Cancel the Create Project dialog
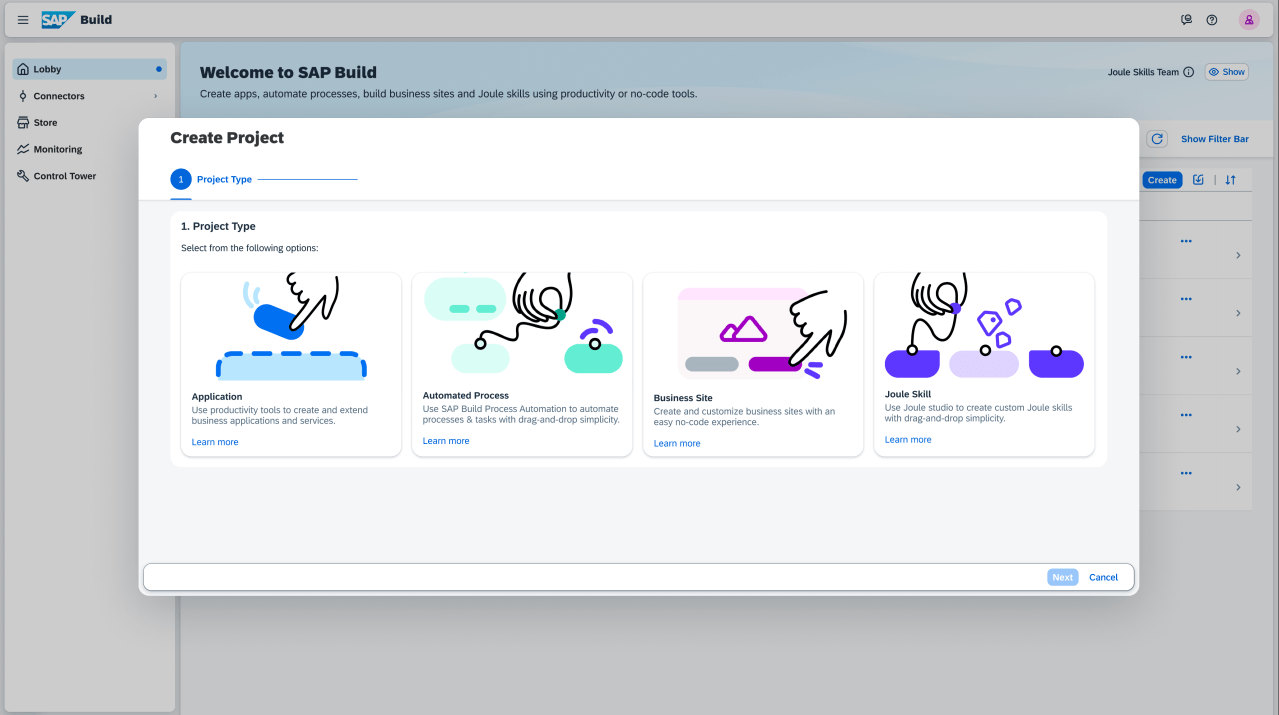The width and height of the screenshot is (1279, 715). pyautogui.click(x=1104, y=577)
